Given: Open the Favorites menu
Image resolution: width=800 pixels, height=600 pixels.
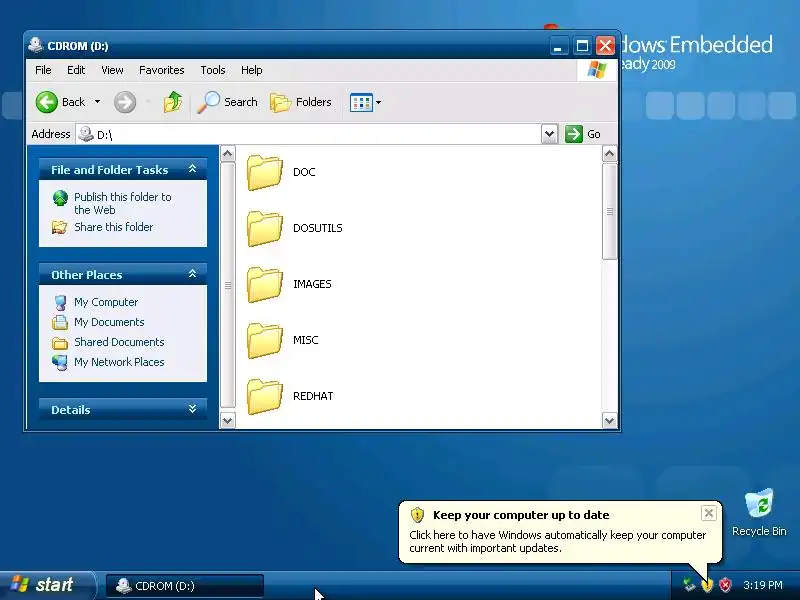Looking at the screenshot, I should [x=162, y=70].
